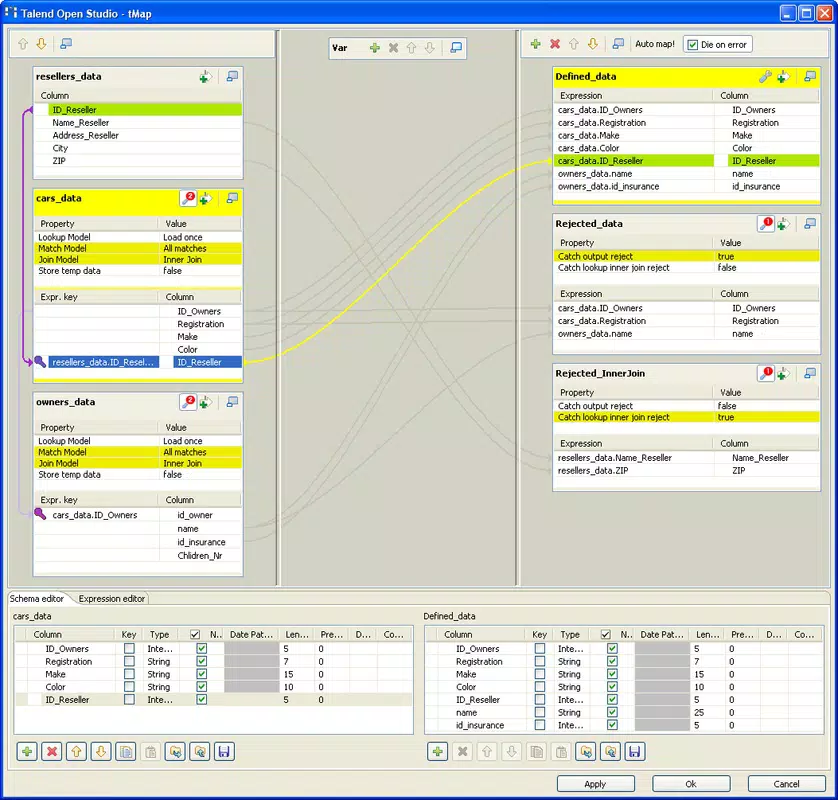This screenshot has height=800, width=838.
Task: Save cars_data schema with floppy icon
Action: (224, 752)
